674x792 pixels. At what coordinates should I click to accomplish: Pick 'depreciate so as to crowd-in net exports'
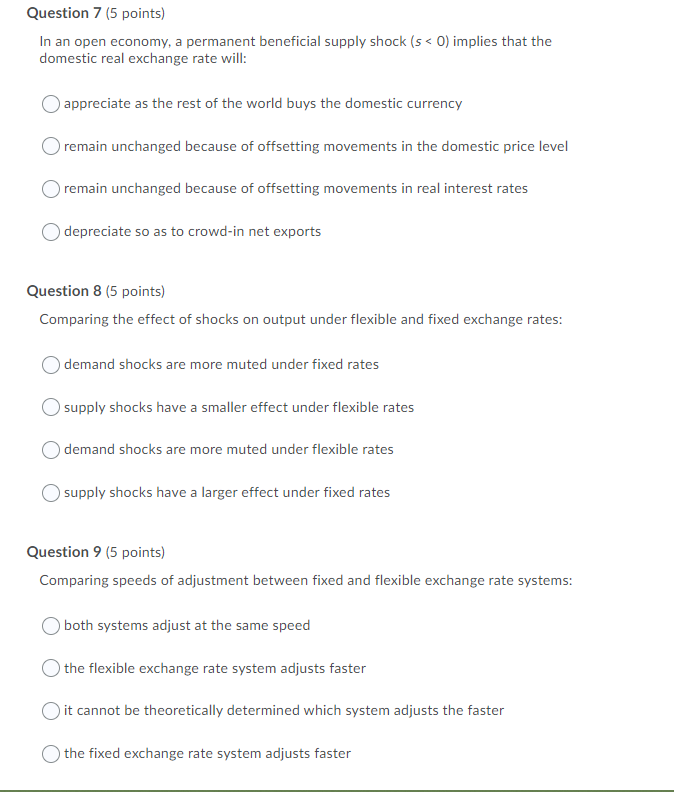coord(51,232)
